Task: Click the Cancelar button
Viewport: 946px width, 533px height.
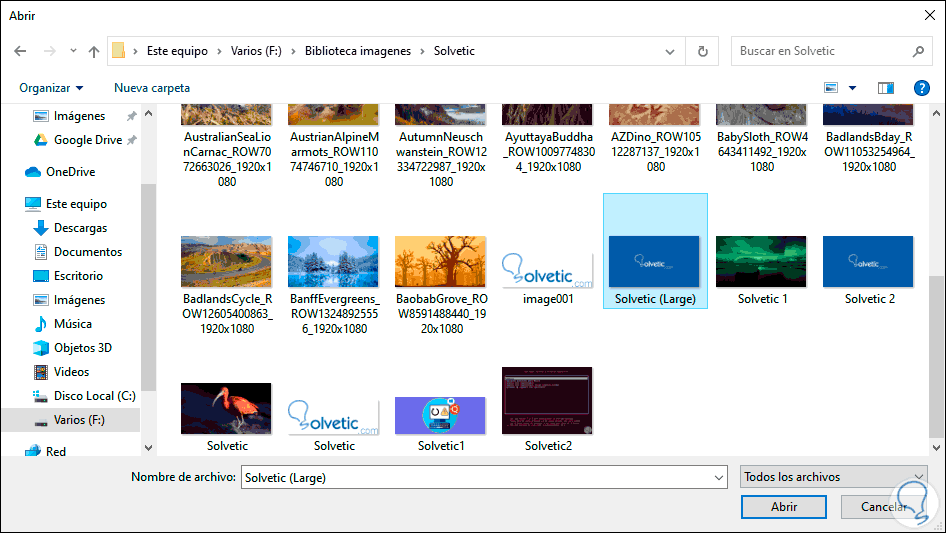Action: tap(883, 507)
